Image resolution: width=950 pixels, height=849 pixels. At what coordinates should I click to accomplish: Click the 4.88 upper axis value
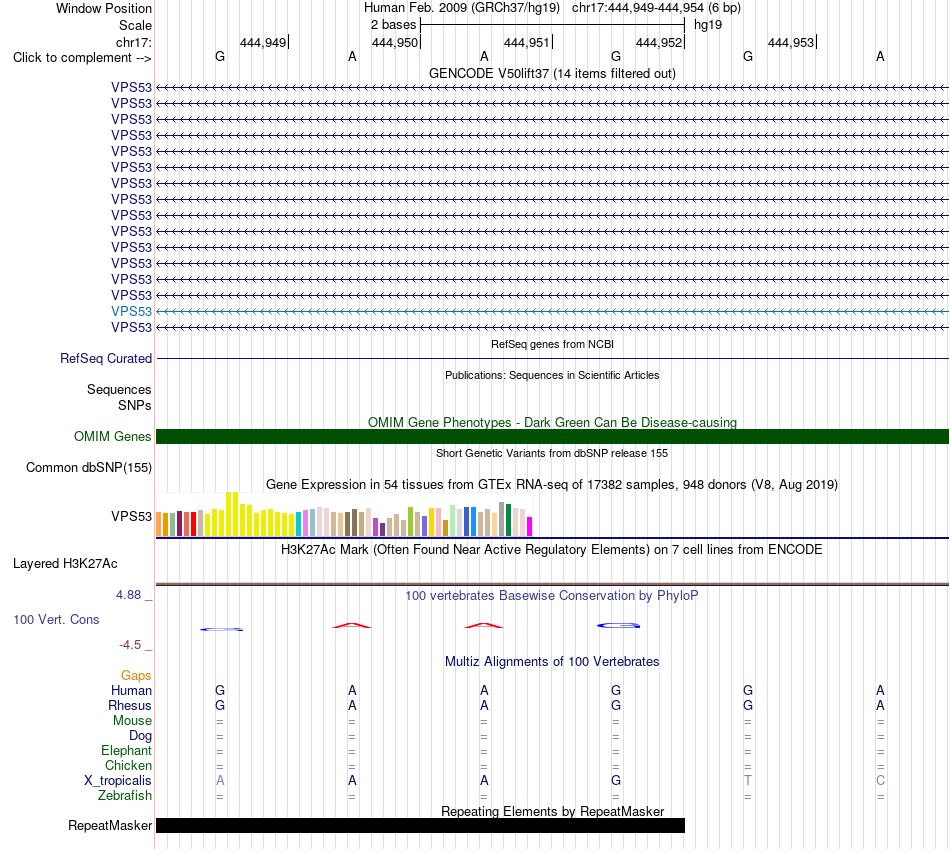(128, 595)
